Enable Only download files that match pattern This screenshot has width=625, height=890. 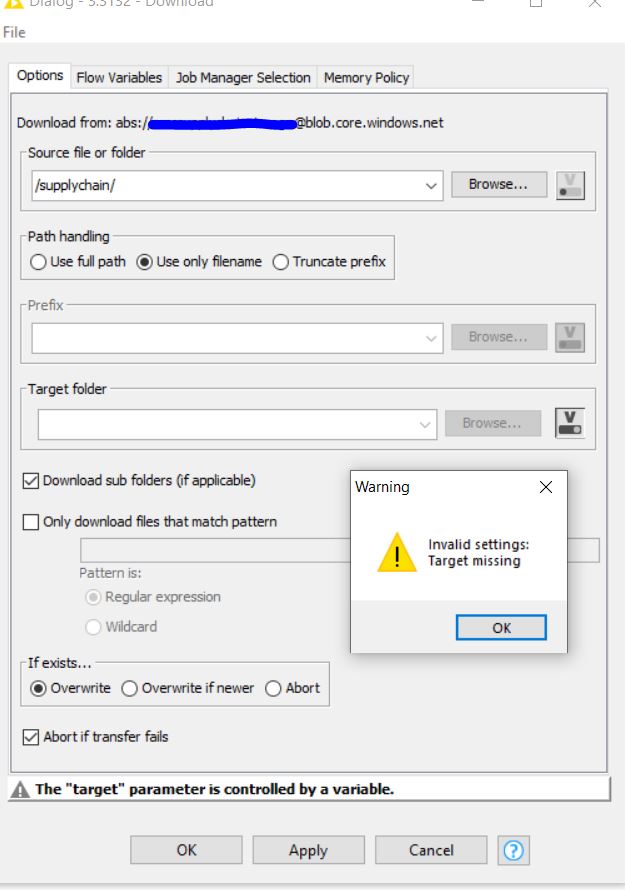(x=31, y=522)
